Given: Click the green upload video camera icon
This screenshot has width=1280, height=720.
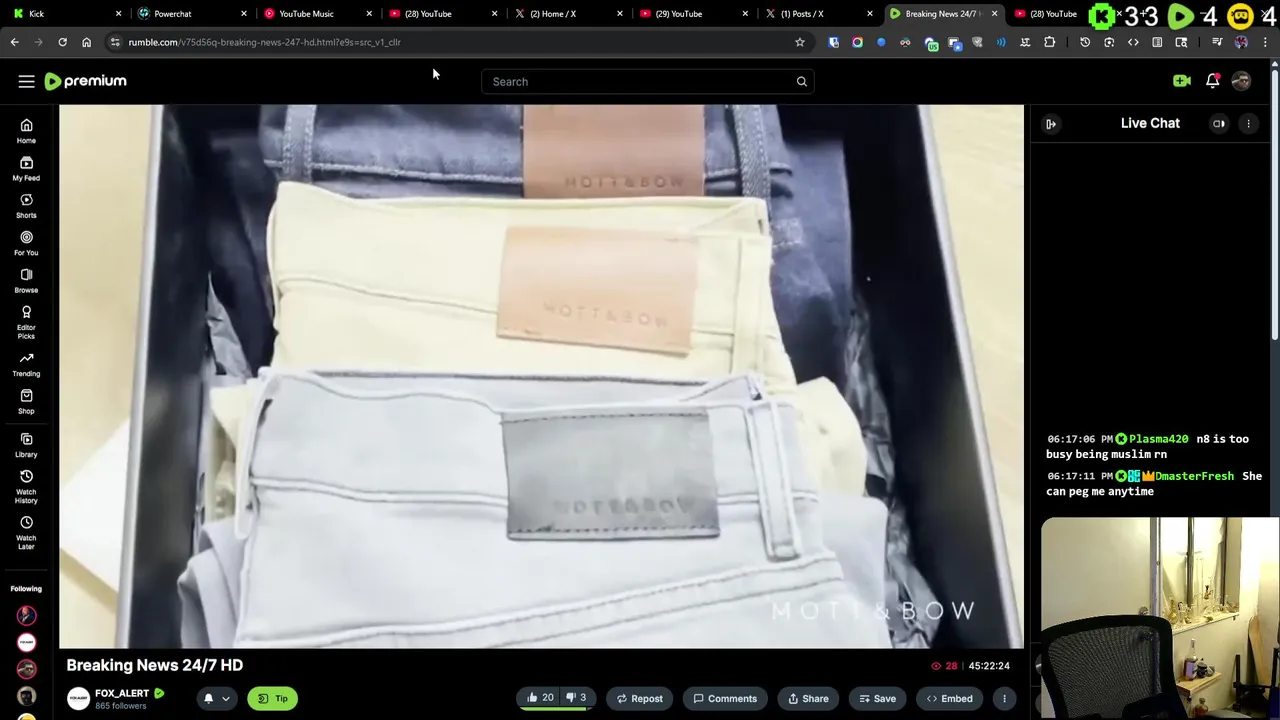Looking at the screenshot, I should [1182, 81].
